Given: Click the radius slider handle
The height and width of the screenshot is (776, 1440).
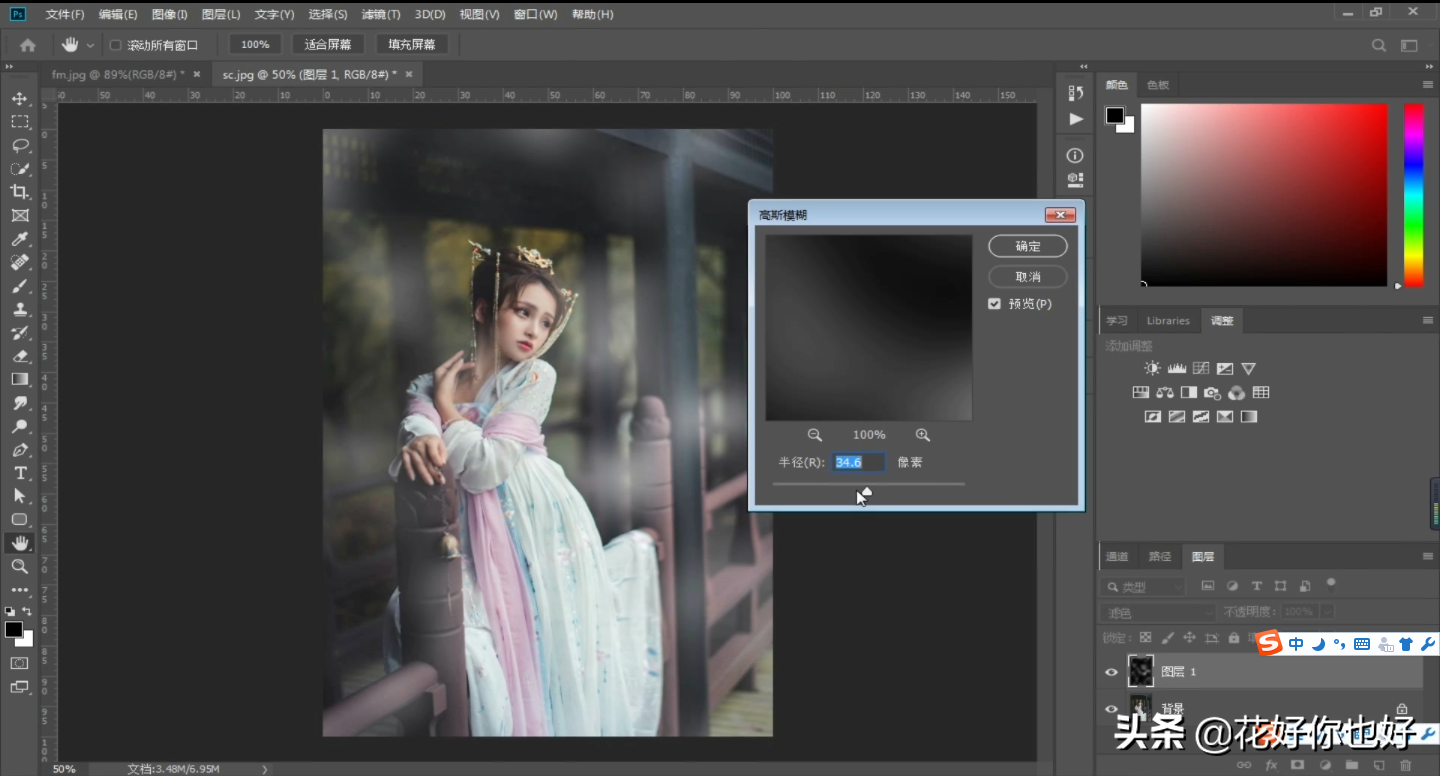Looking at the screenshot, I should (x=866, y=491).
